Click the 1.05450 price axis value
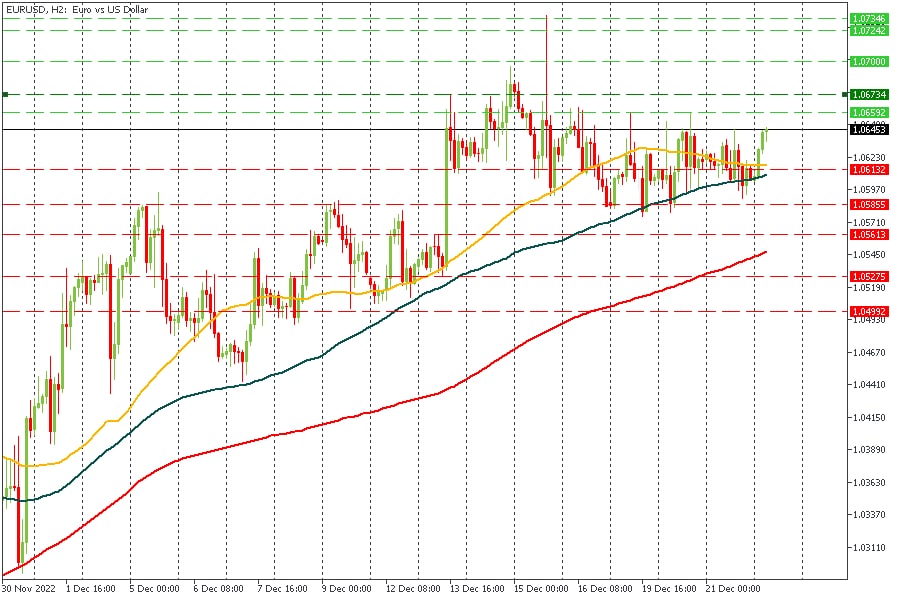The image size is (900, 600). pos(870,254)
